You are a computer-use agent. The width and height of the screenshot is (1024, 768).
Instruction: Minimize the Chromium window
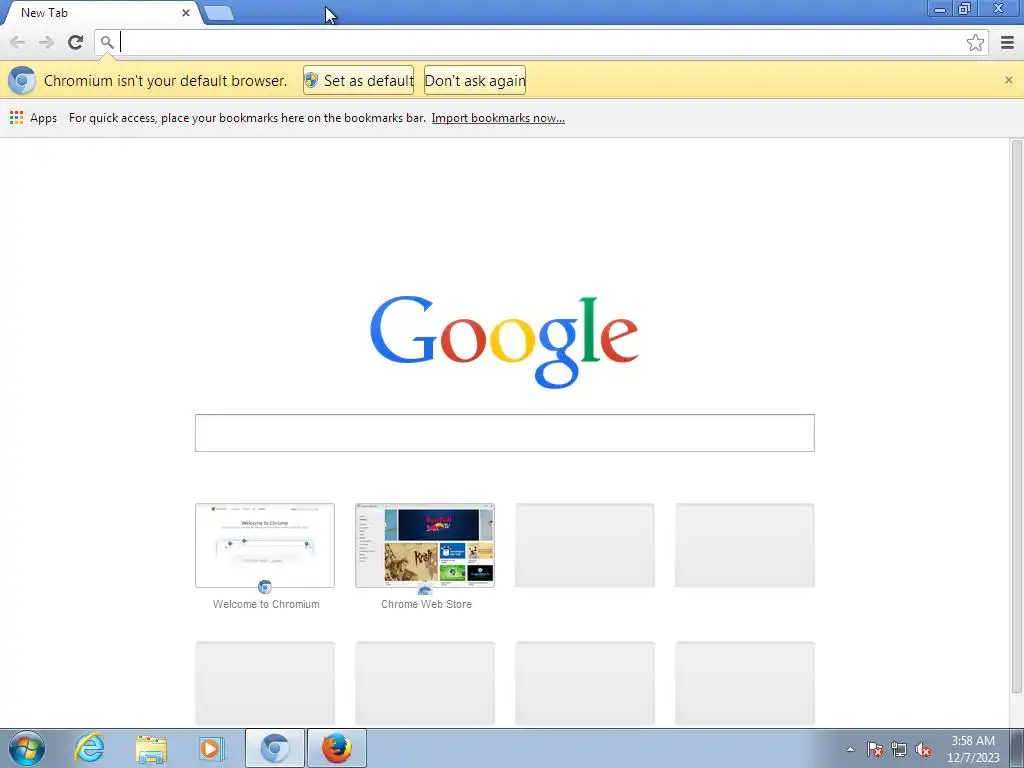(x=940, y=9)
